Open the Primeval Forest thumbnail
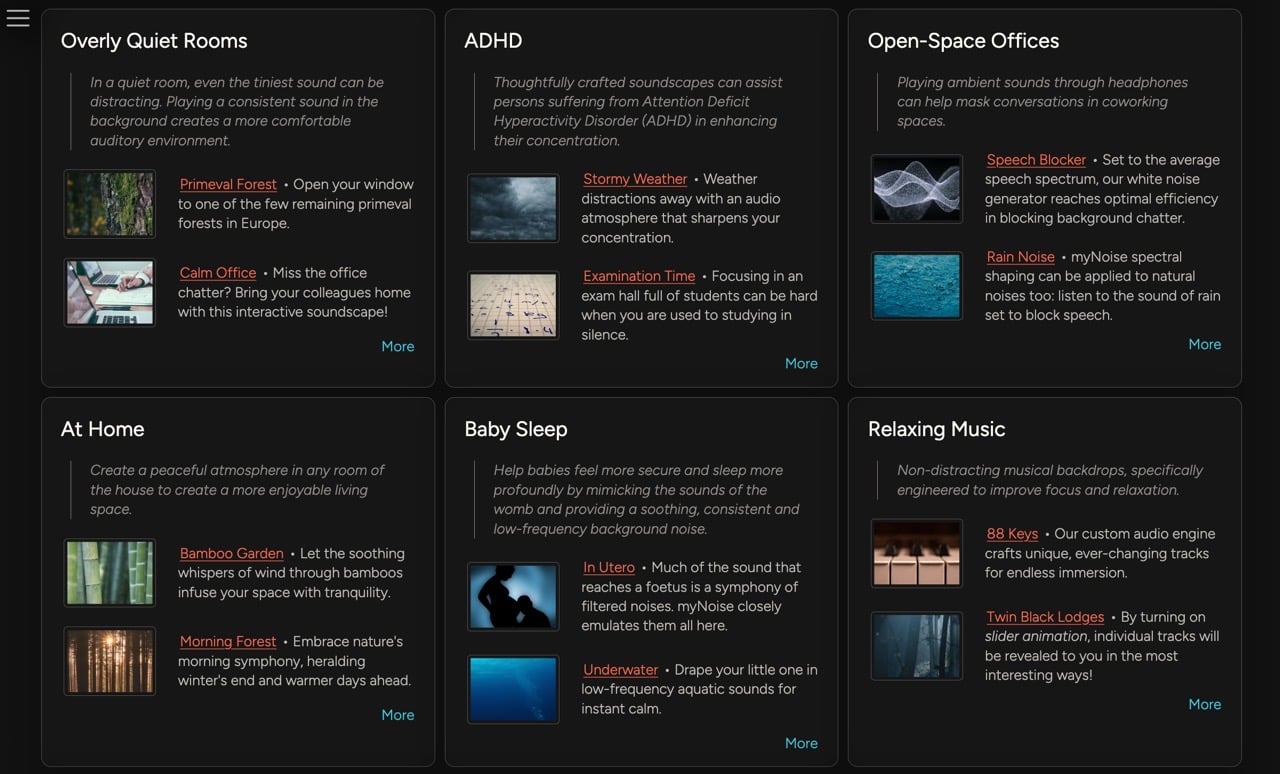This screenshot has height=774, width=1280. pos(110,204)
